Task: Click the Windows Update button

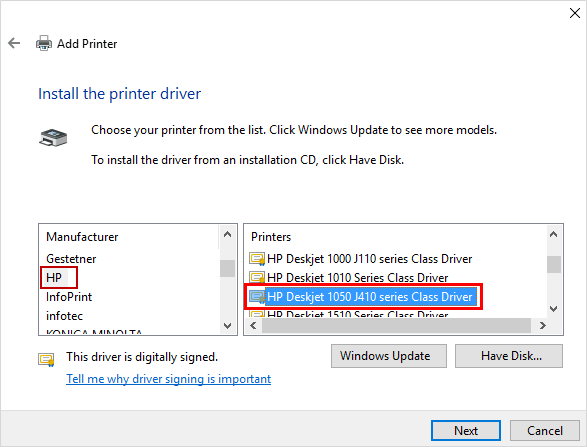Action: click(389, 356)
